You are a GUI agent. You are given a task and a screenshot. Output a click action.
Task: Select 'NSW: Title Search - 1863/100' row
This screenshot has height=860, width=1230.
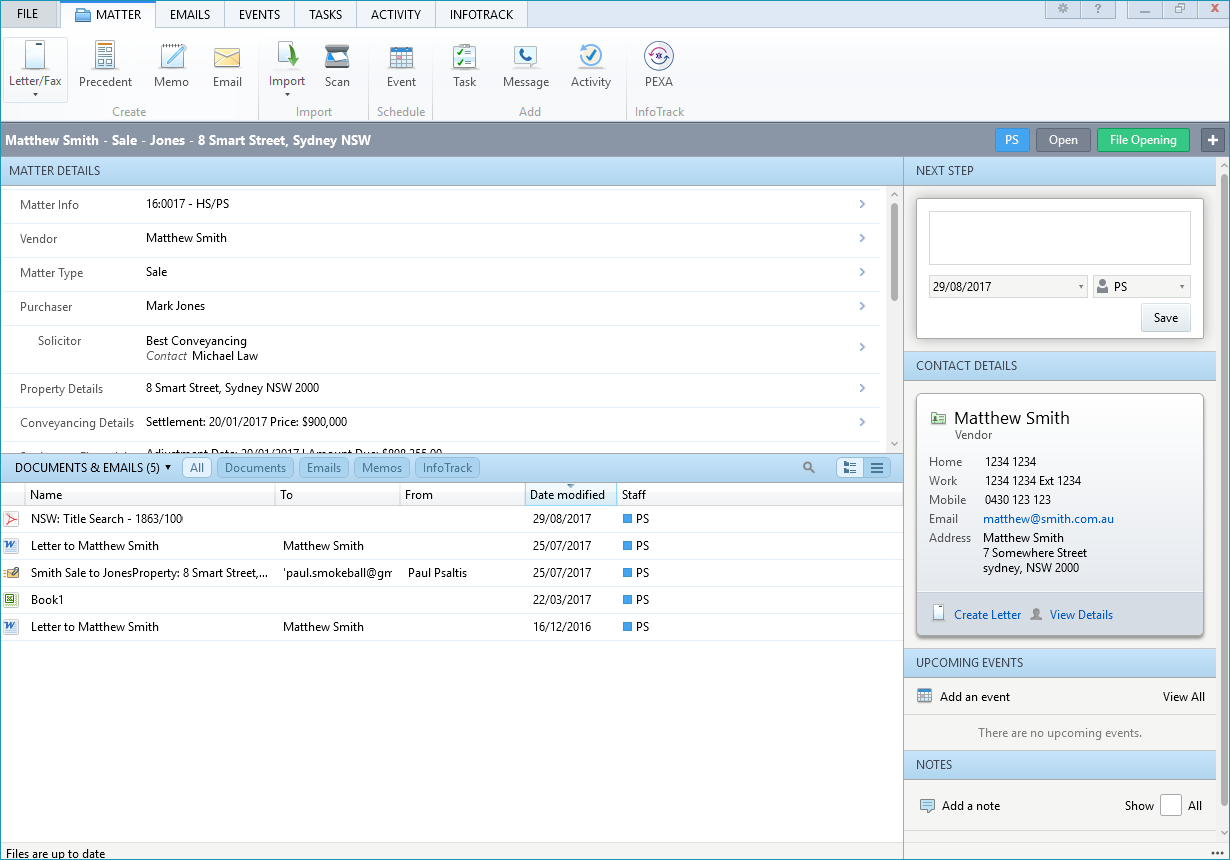coord(450,519)
